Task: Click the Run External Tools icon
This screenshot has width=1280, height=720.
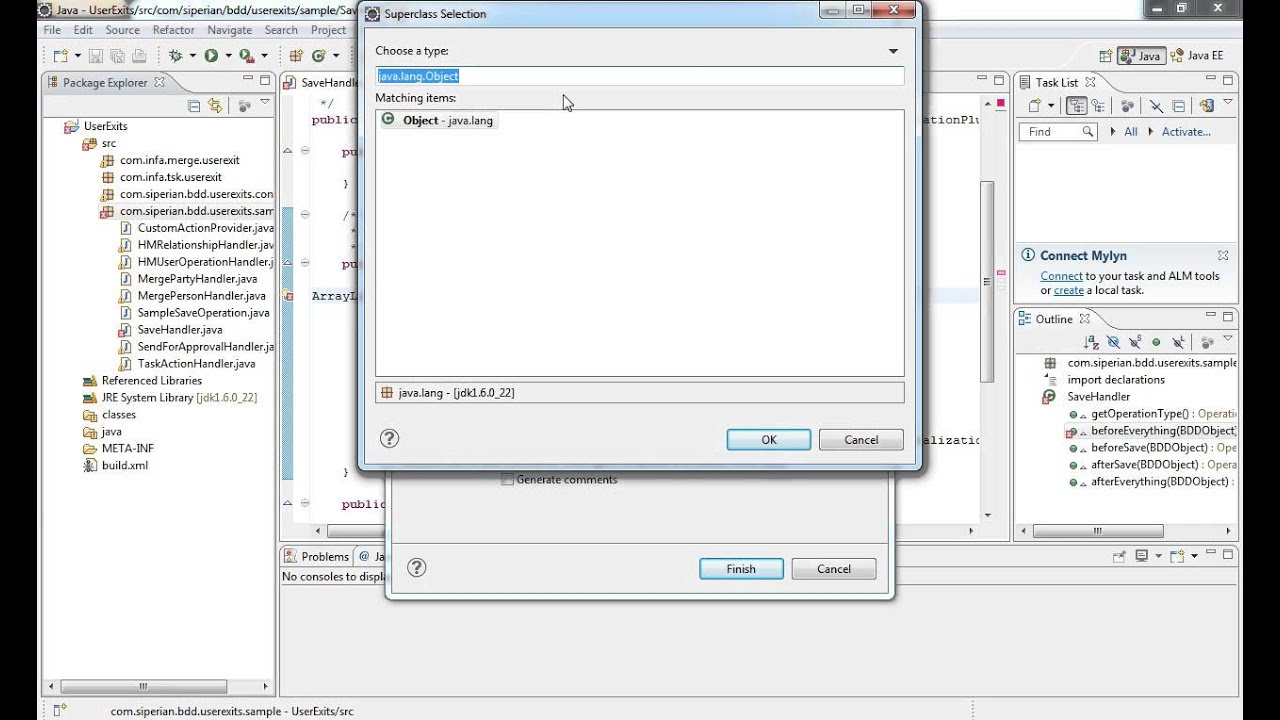Action: click(x=247, y=56)
